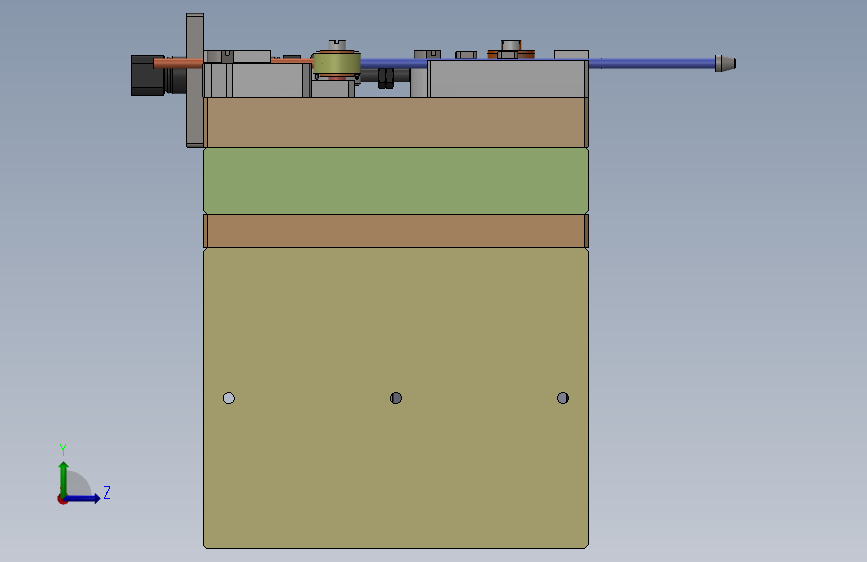Select the large grey block on the right top

508,79
